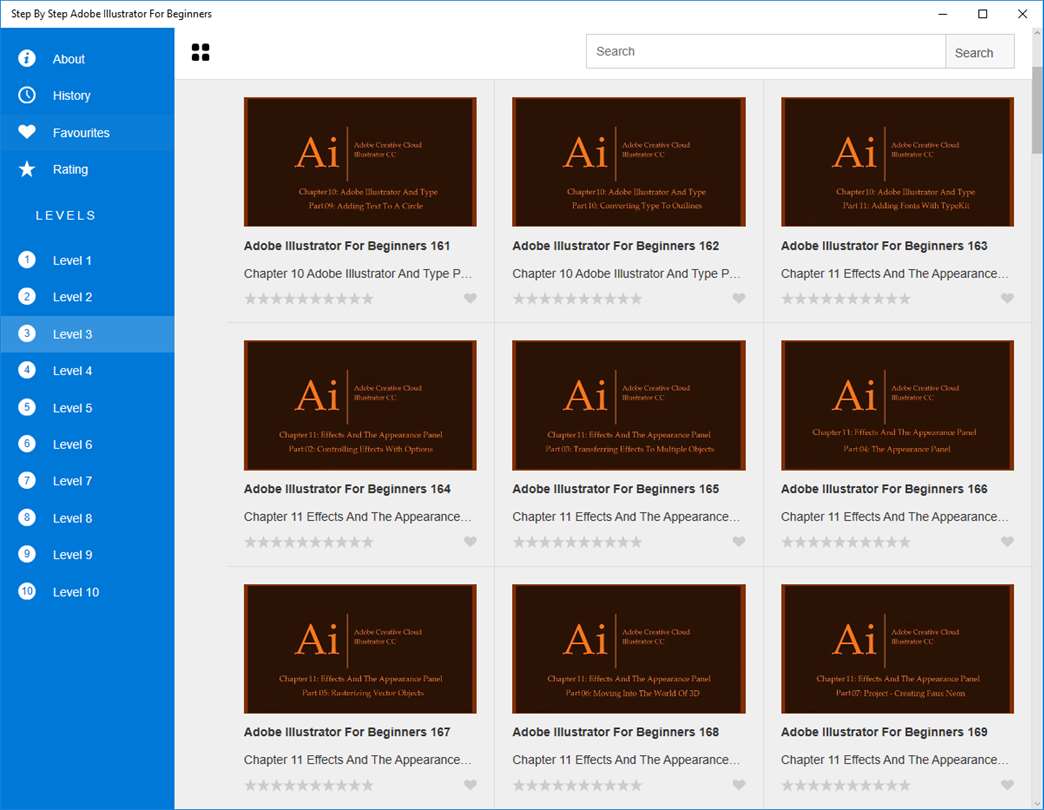
Task: Open the lesson 161 video thumbnail
Action: click(360, 162)
